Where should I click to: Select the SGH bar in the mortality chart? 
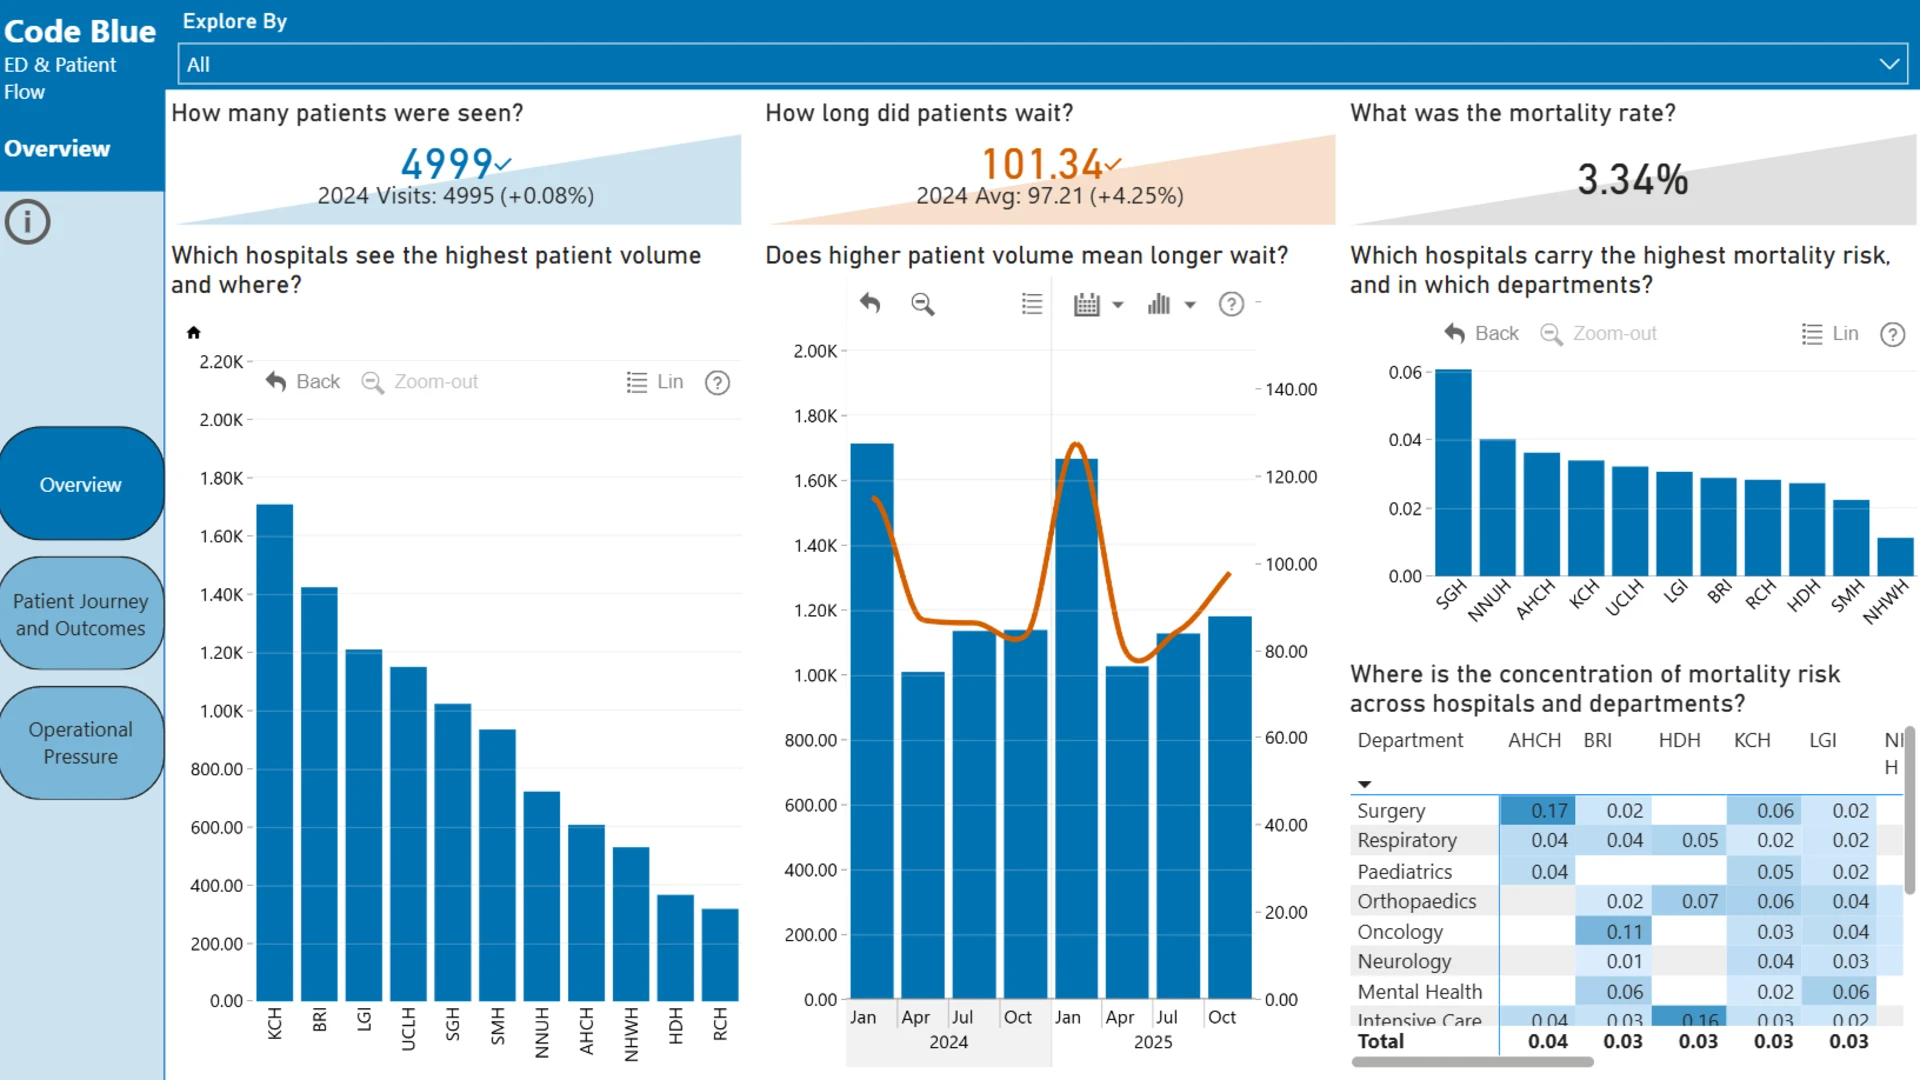[1453, 472]
